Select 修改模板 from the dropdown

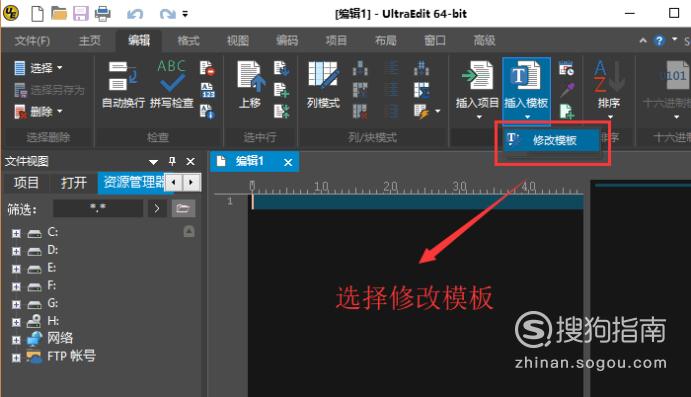click(x=552, y=140)
